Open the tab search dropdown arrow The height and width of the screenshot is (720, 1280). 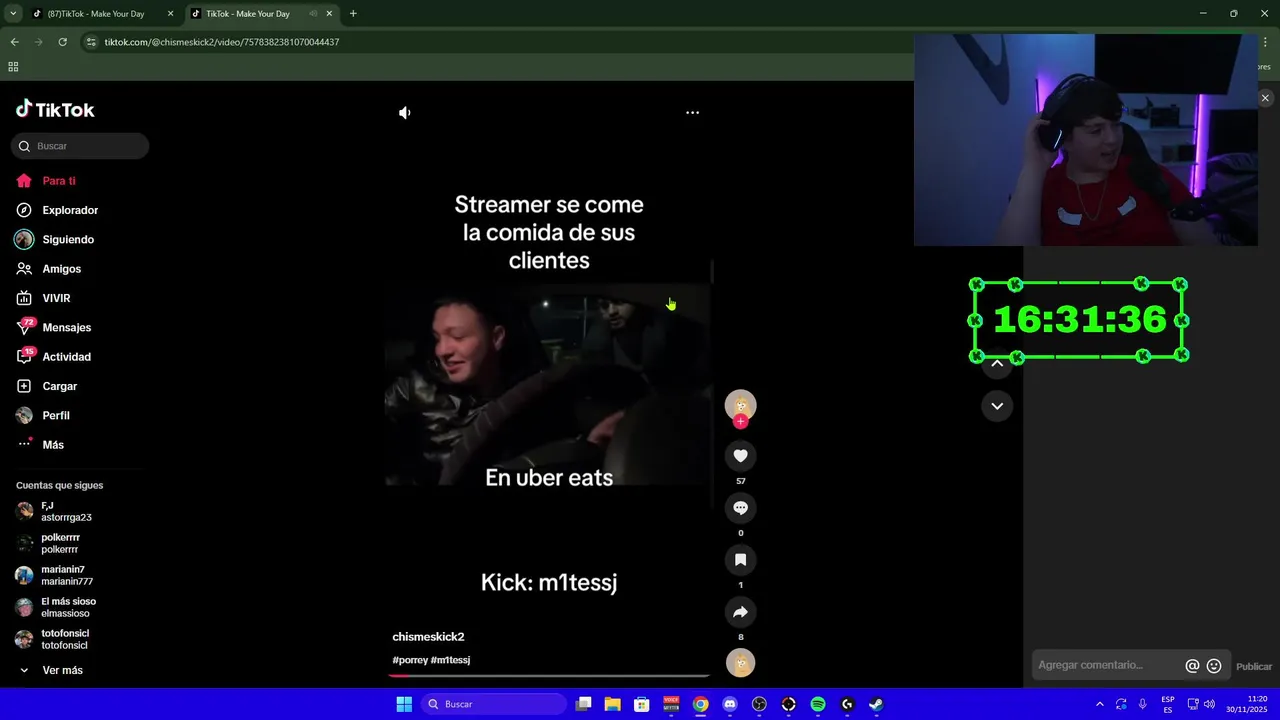[x=13, y=14]
